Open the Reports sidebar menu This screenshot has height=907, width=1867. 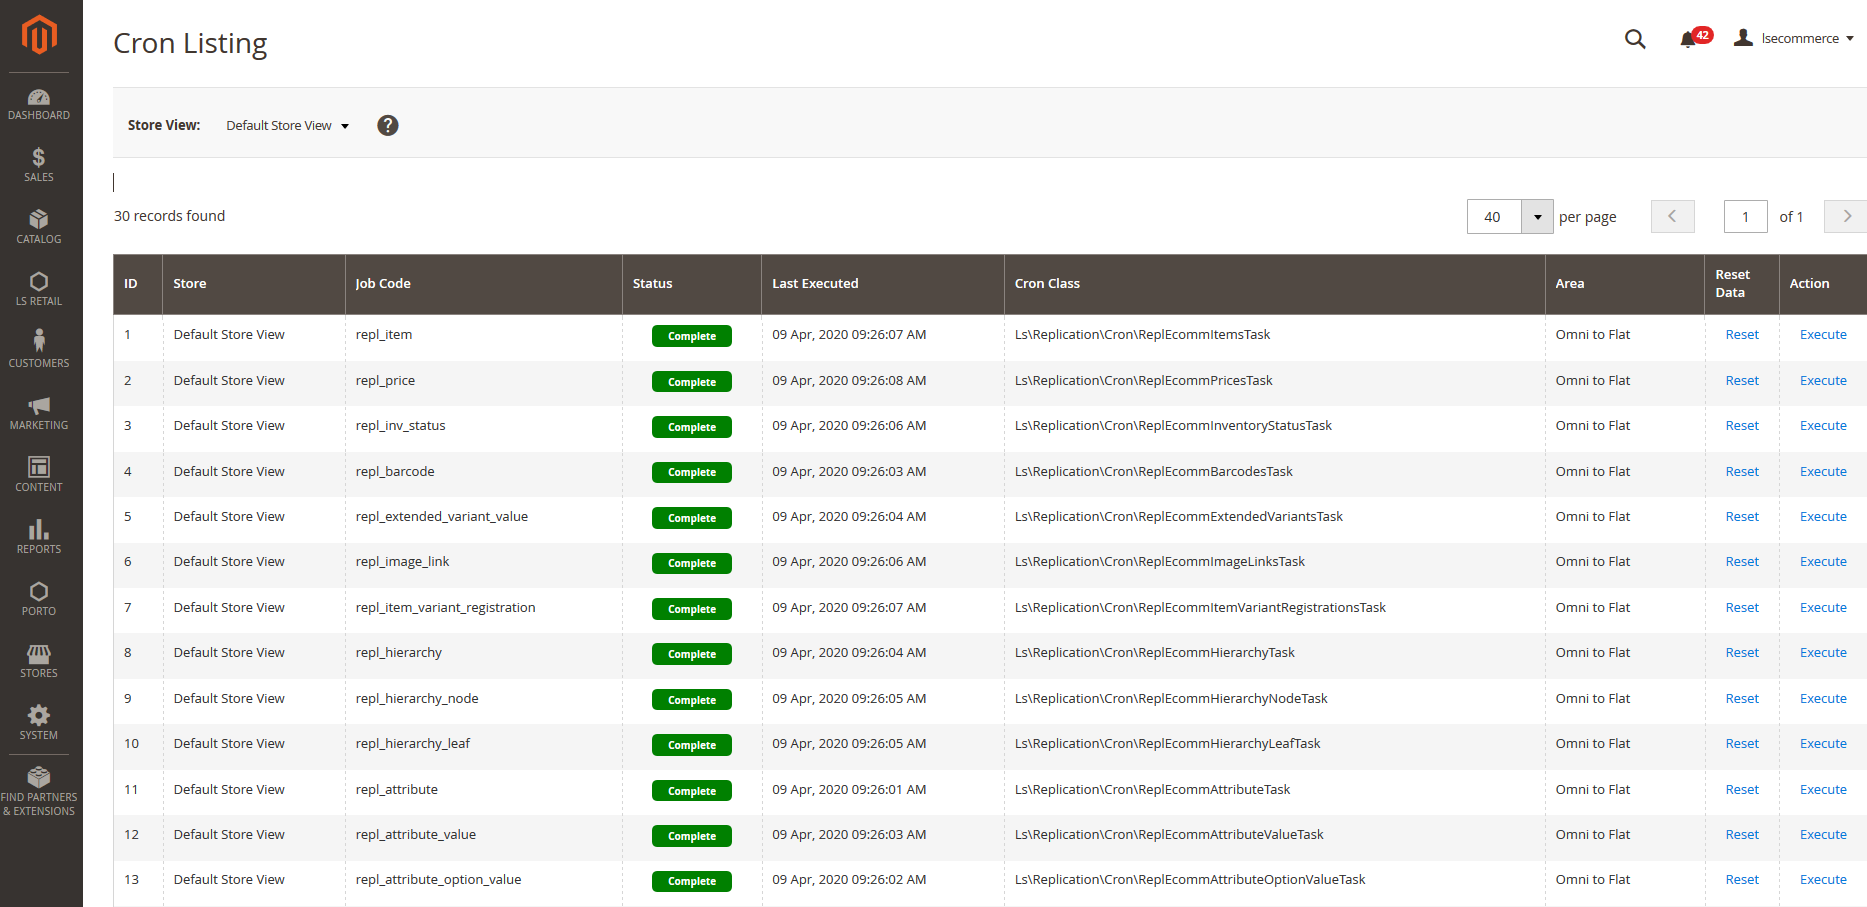[x=39, y=537]
